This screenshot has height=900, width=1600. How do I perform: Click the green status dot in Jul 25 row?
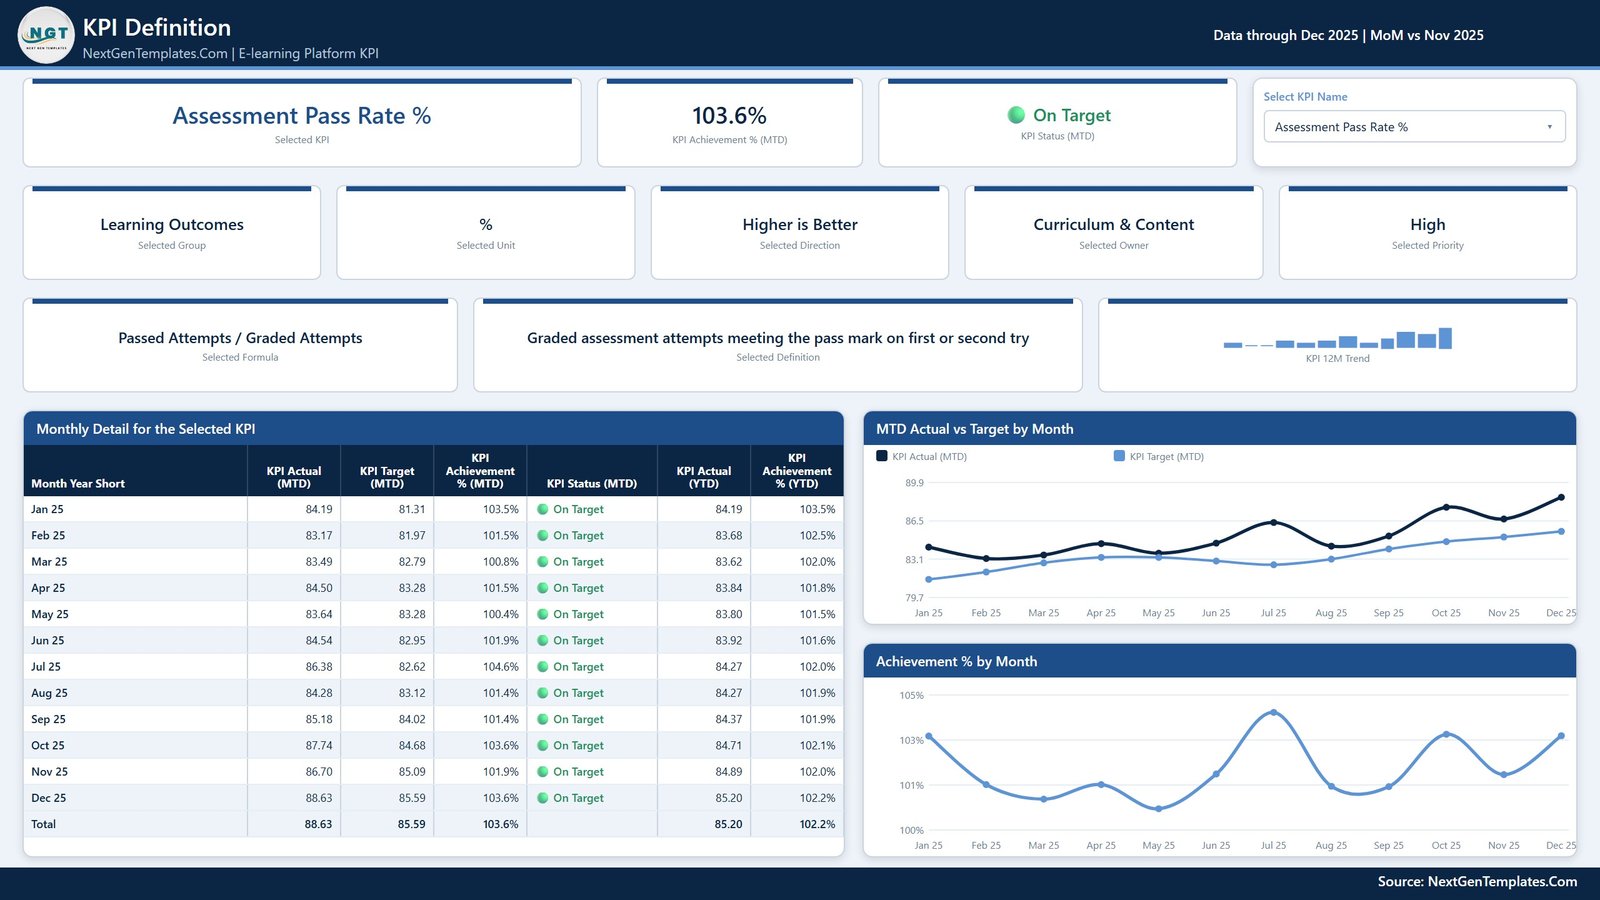pos(543,667)
